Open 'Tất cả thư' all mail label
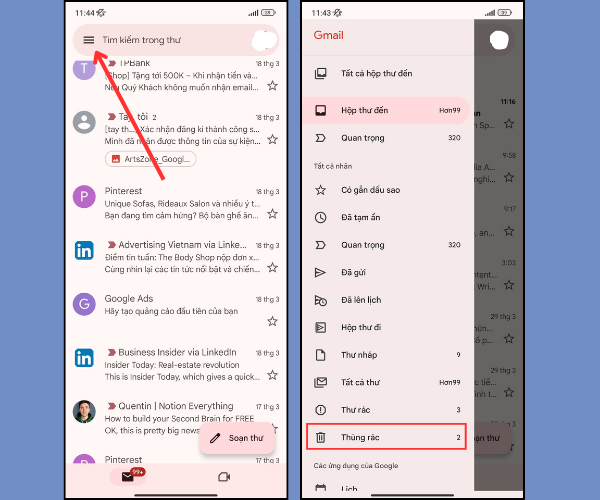Viewport: 600px width, 500px height. tap(387, 383)
